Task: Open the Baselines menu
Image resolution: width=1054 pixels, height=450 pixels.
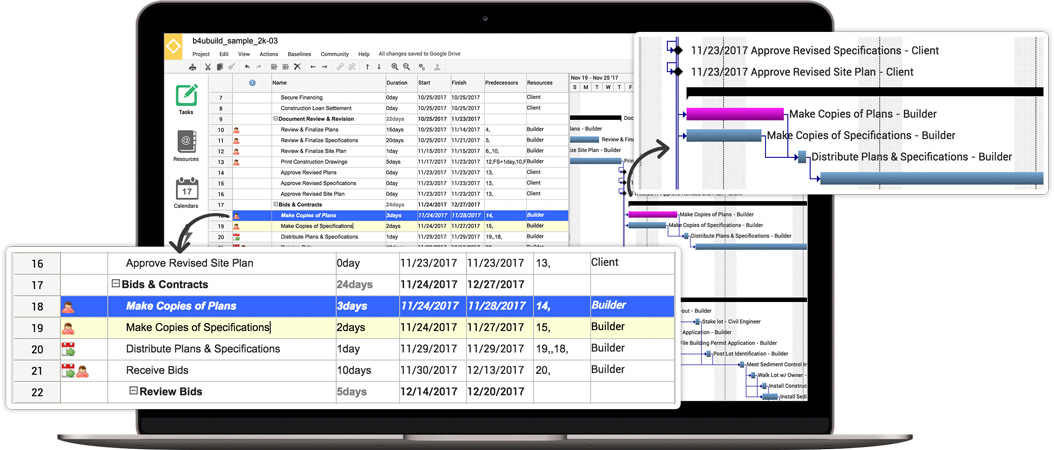Action: click(299, 54)
